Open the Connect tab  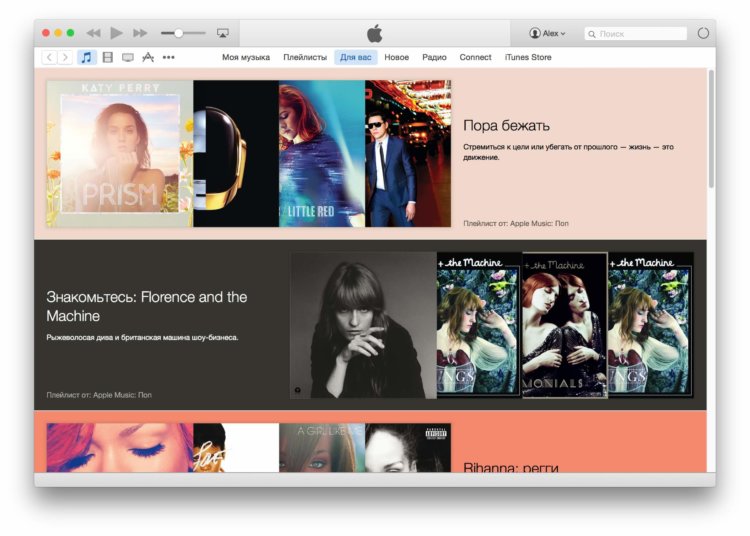pyautogui.click(x=475, y=57)
